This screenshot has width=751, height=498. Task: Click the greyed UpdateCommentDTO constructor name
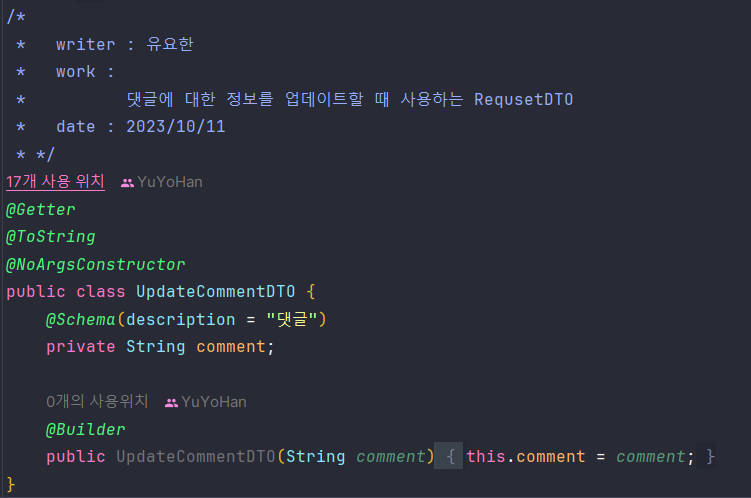[196, 456]
